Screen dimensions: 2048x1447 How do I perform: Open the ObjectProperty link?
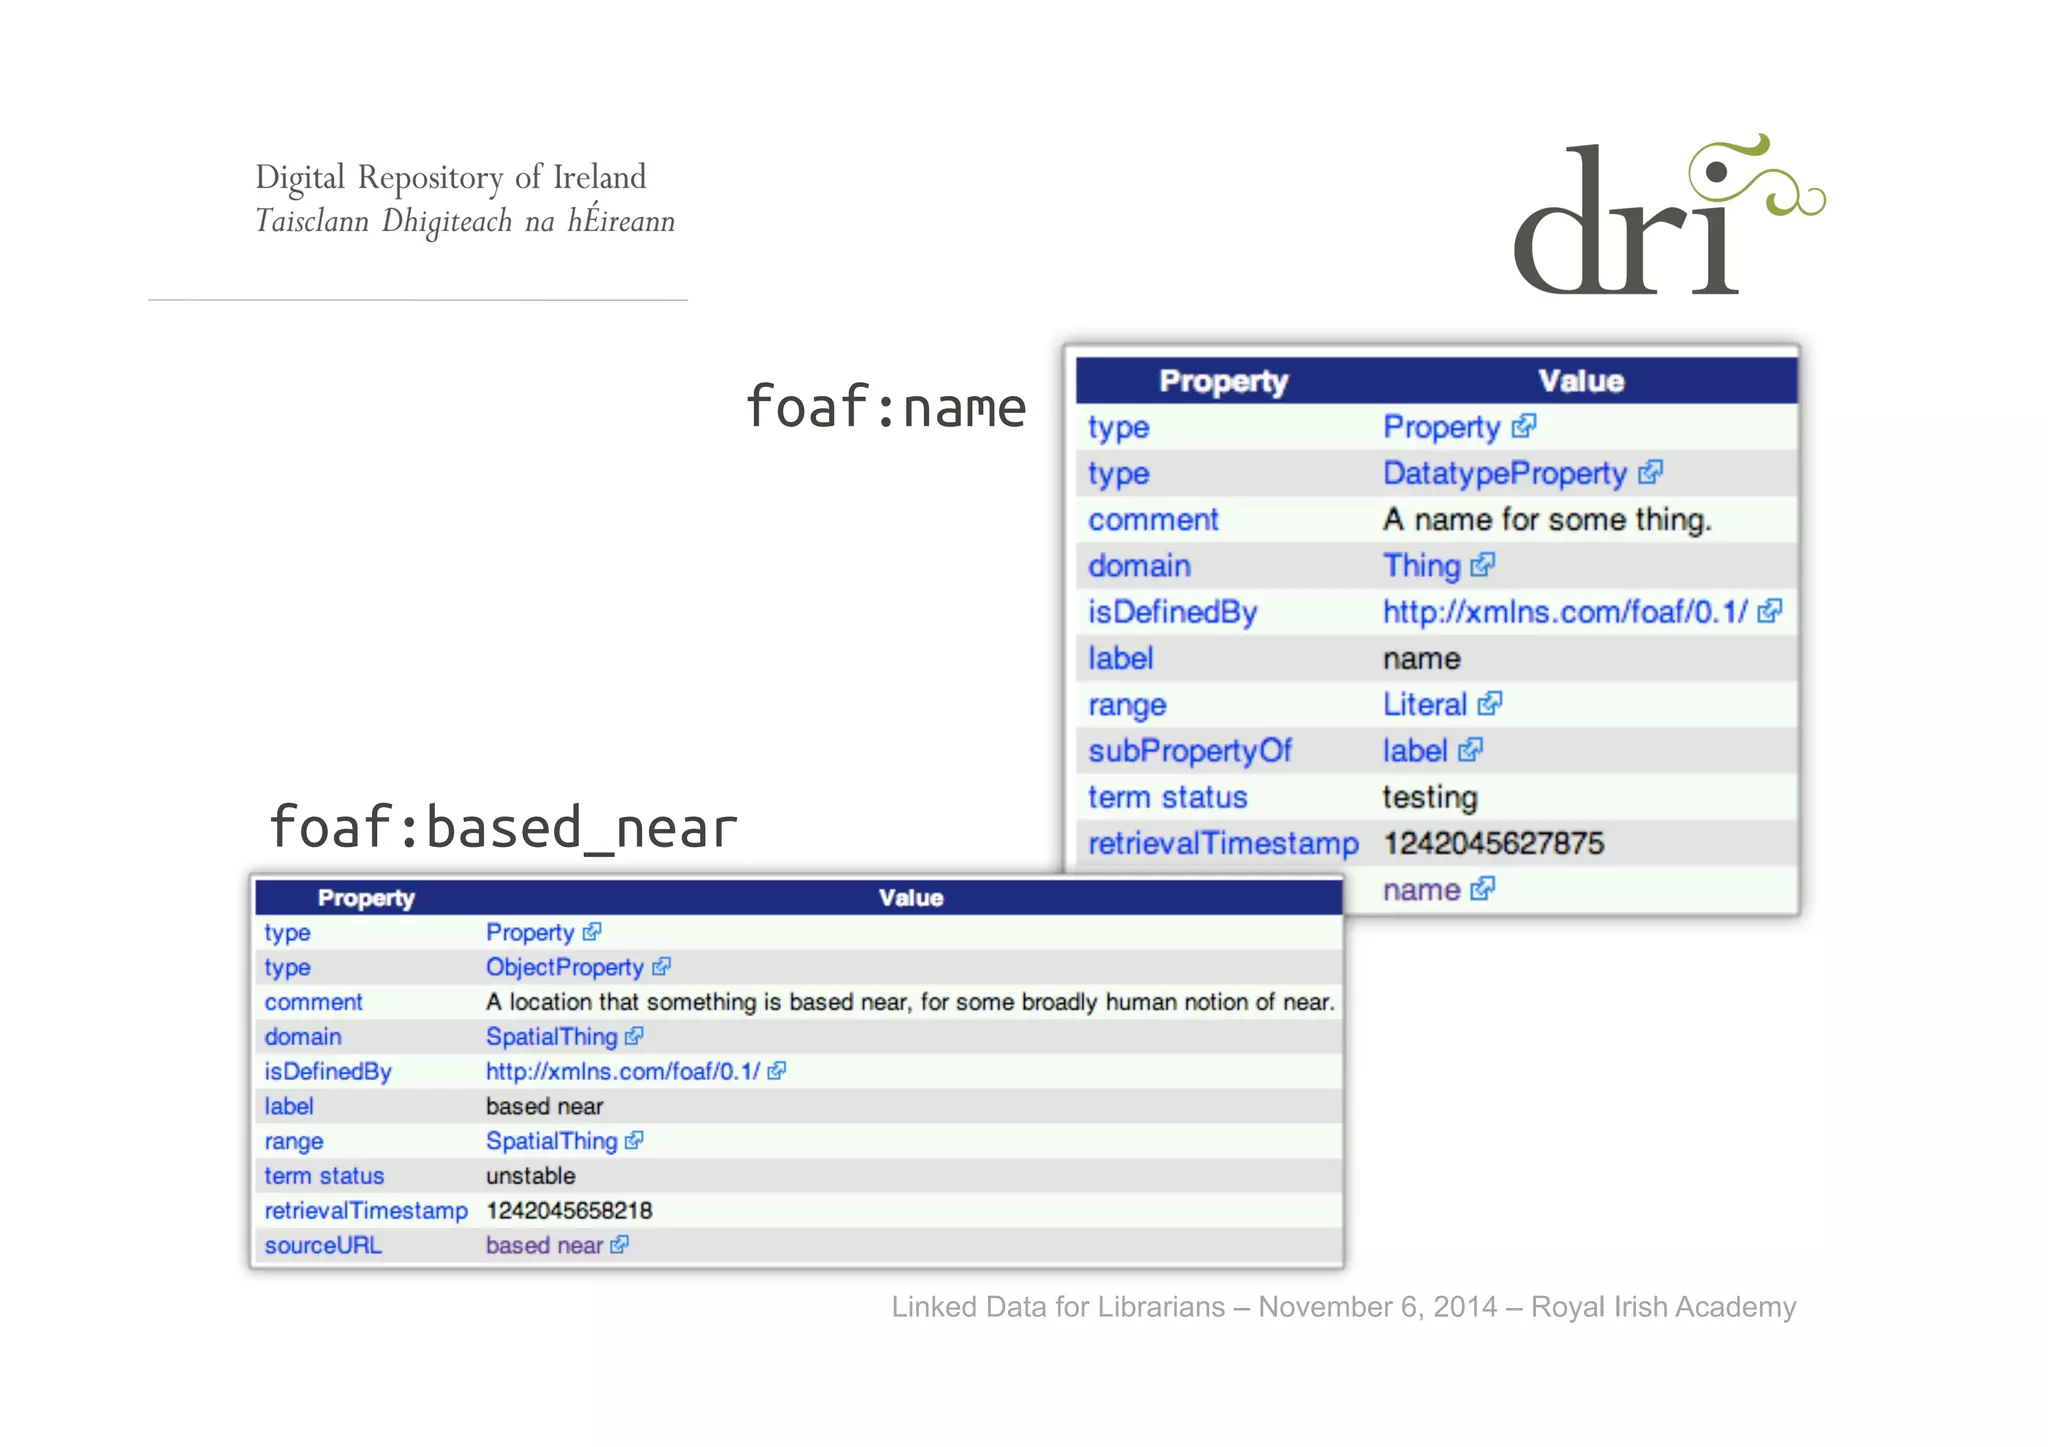(x=565, y=968)
